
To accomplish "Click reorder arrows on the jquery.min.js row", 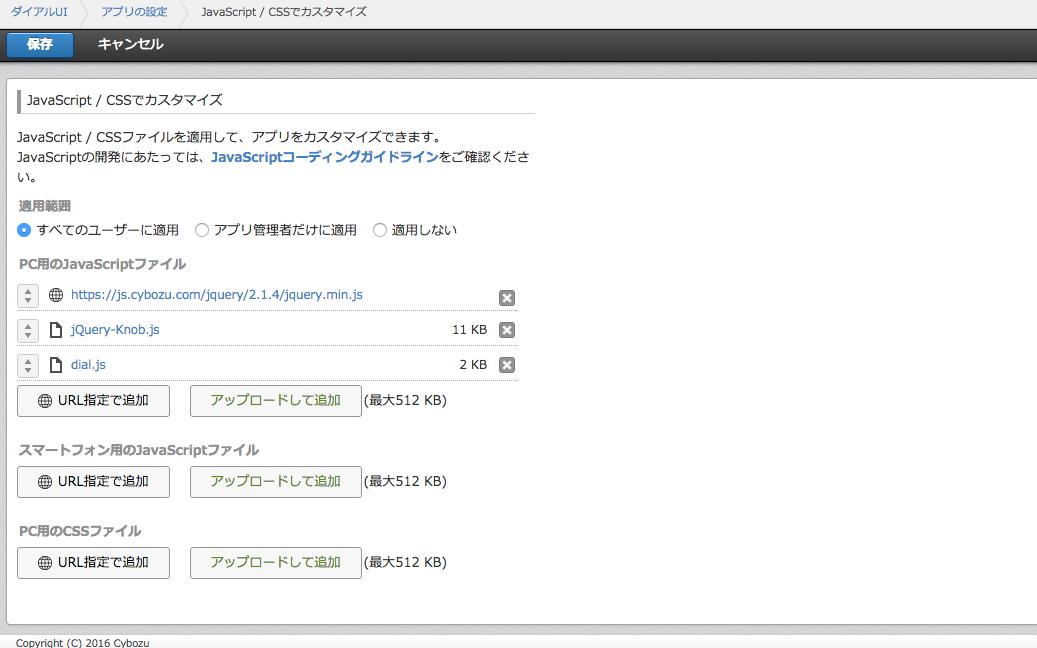I will pos(27,296).
